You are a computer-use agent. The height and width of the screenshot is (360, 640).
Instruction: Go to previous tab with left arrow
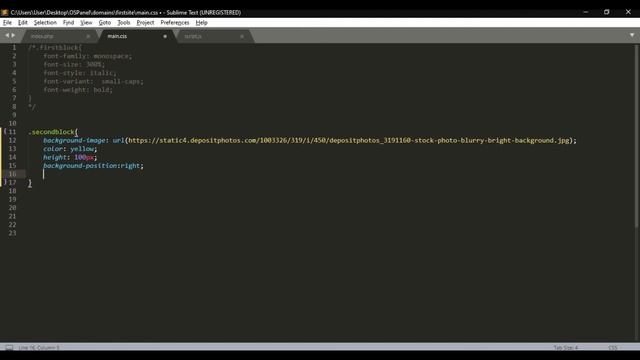click(x=7, y=36)
